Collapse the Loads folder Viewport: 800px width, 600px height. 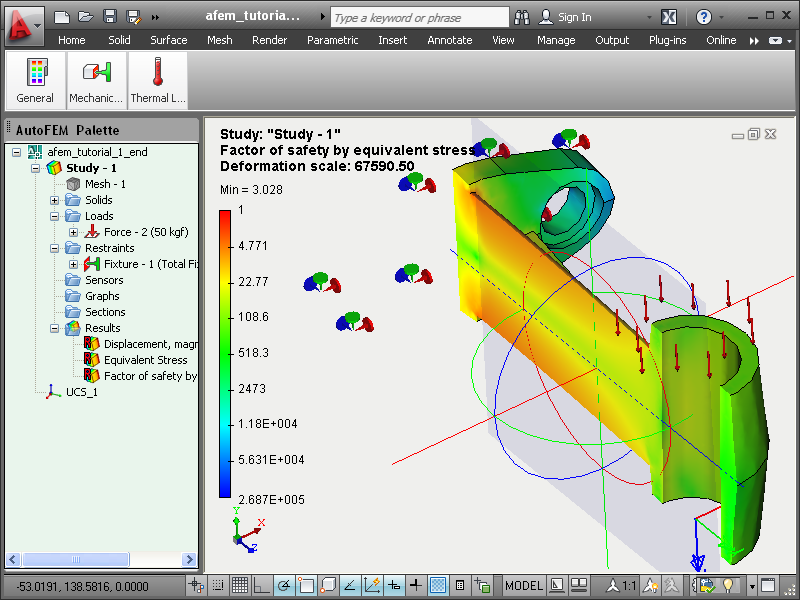(55, 216)
